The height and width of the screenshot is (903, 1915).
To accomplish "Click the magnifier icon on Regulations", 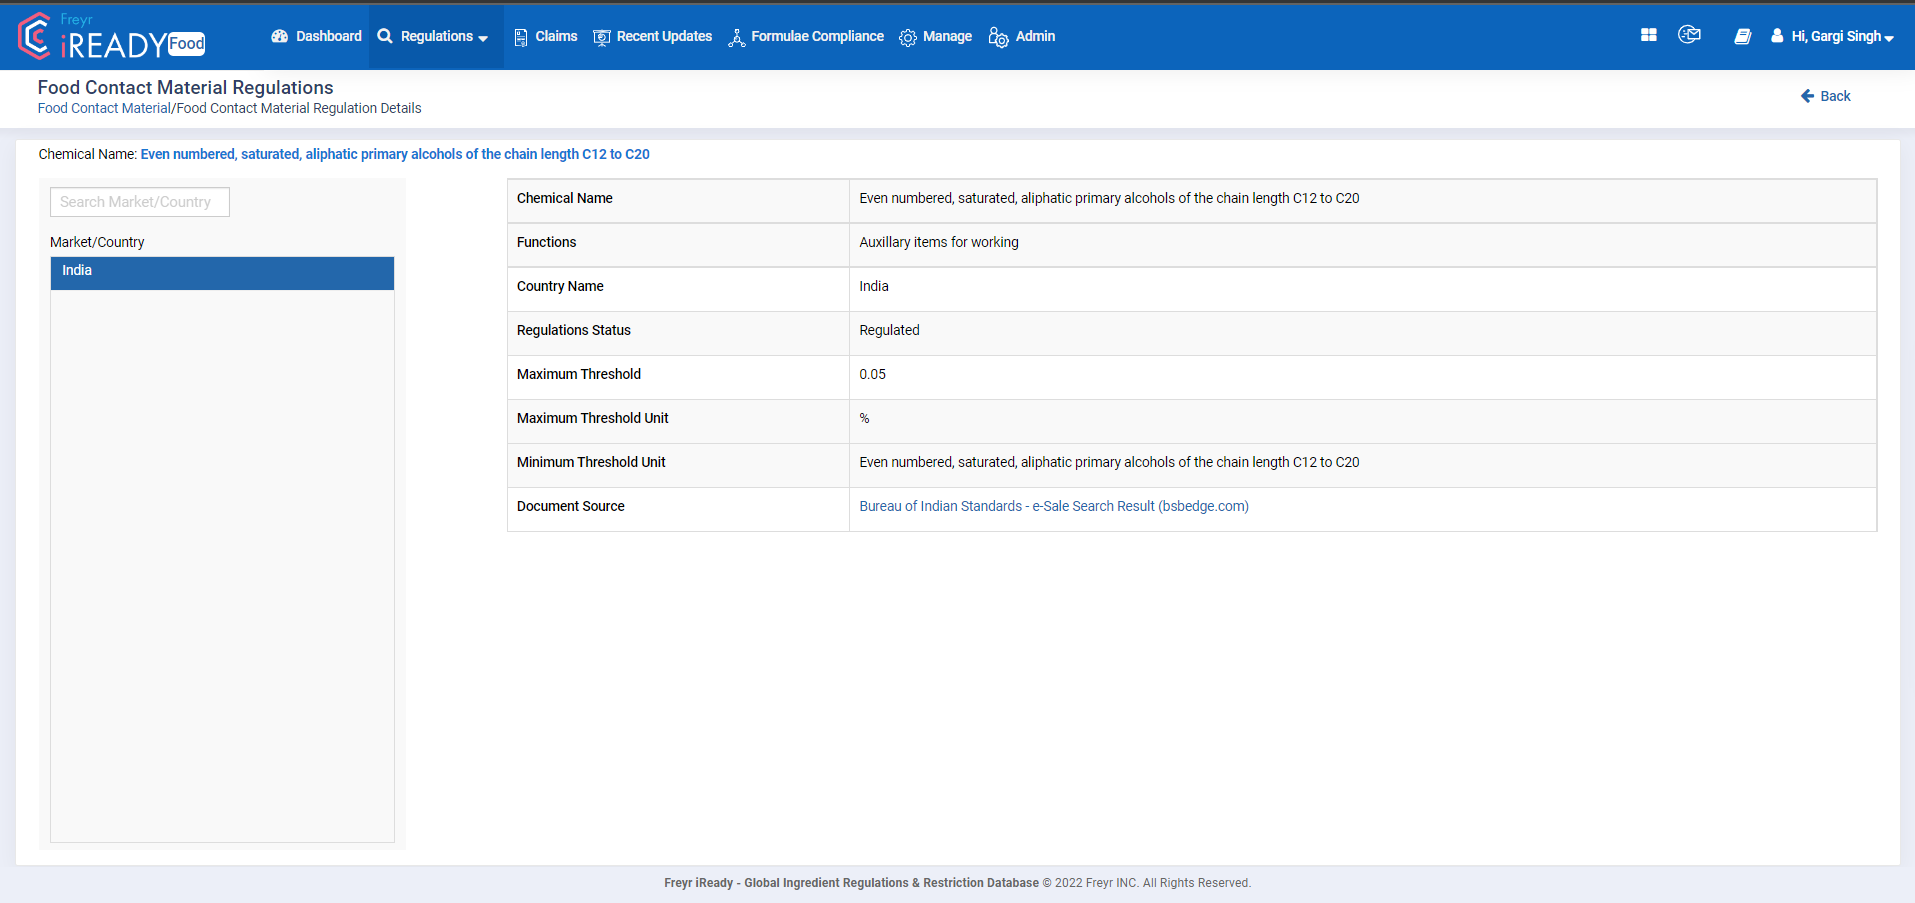I will (x=384, y=36).
